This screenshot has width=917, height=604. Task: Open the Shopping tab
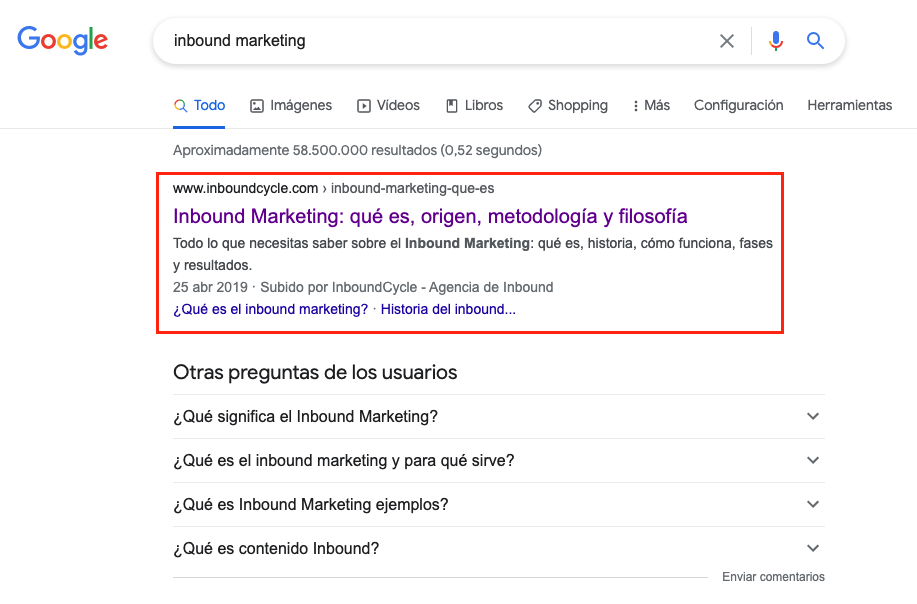pos(568,105)
